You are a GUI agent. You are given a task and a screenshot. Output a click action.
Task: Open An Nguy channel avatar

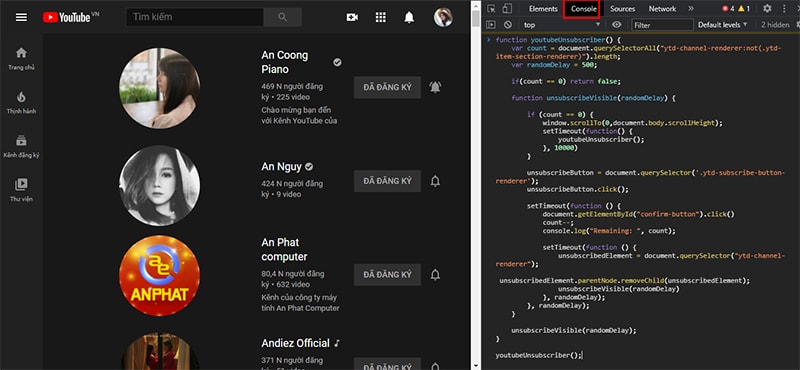click(160, 185)
